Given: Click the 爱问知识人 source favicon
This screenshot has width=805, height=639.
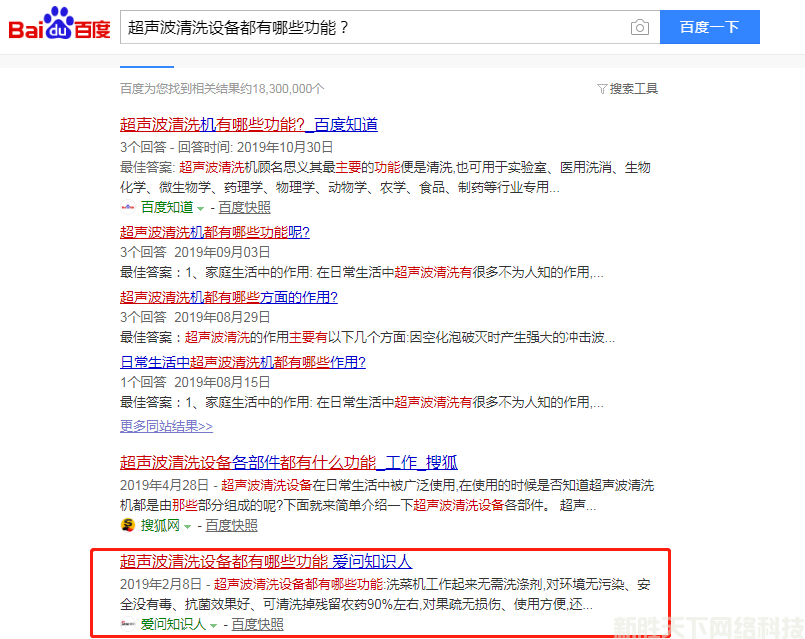Looking at the screenshot, I should click(128, 624).
